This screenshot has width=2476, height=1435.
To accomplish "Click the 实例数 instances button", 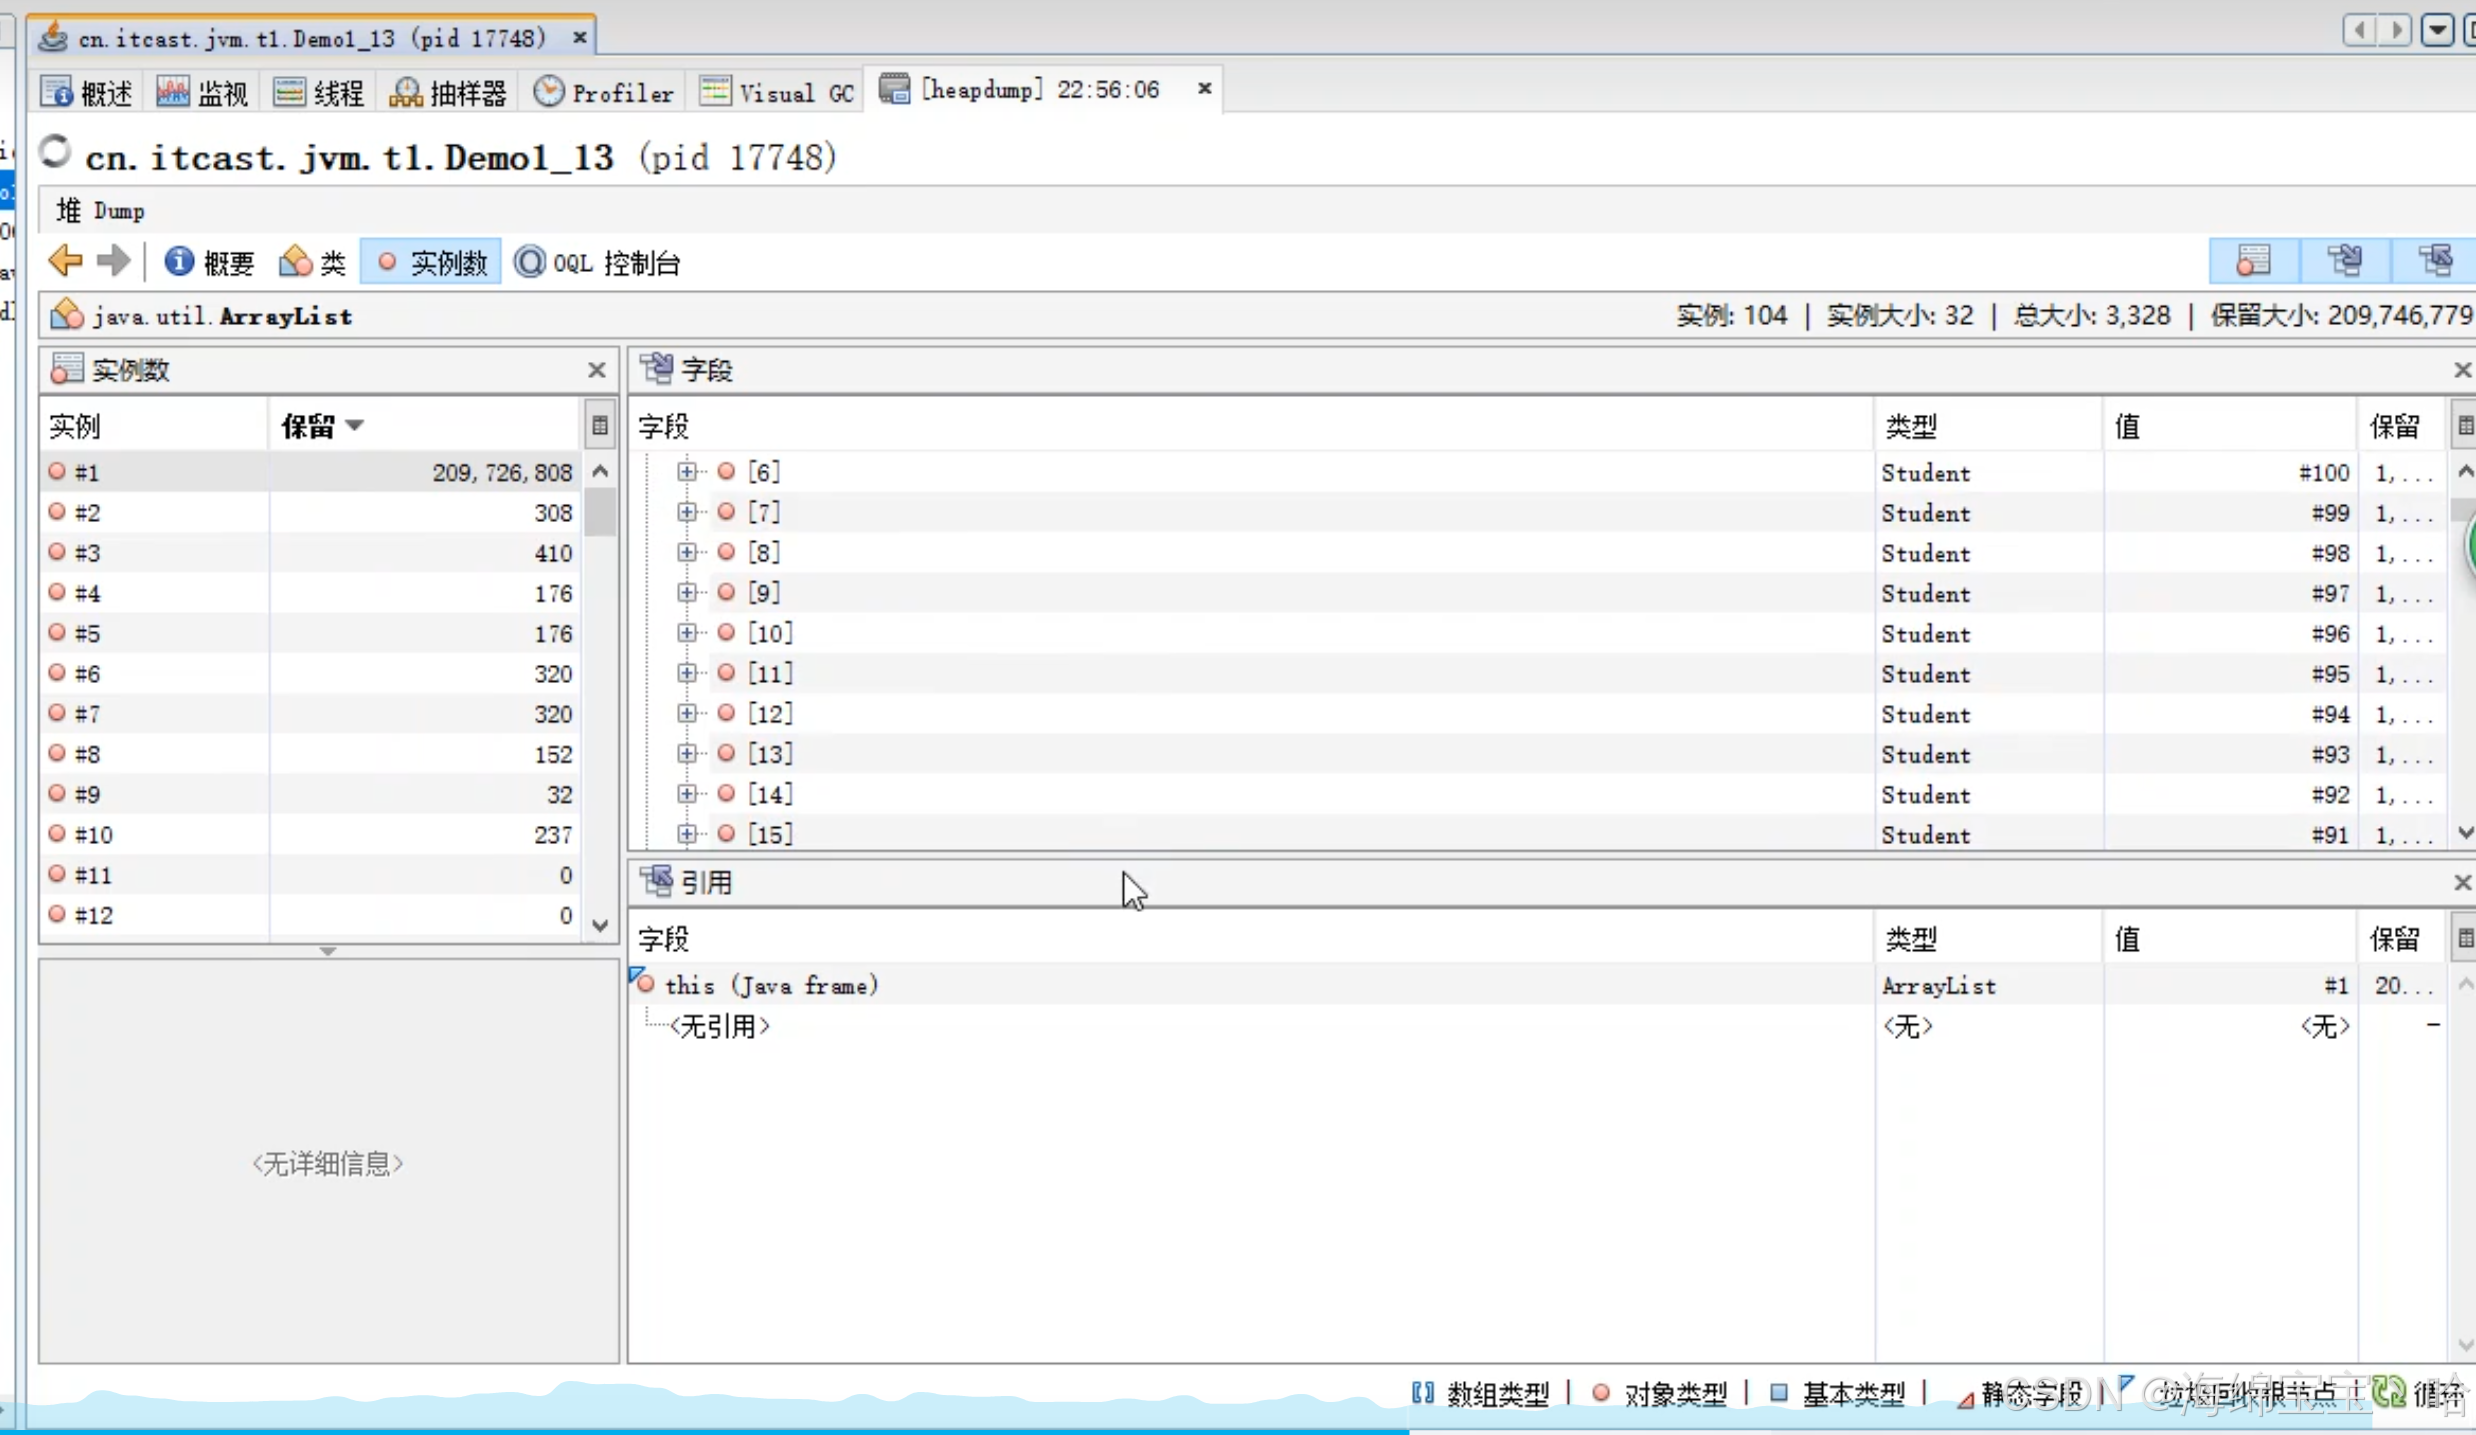I will pyautogui.click(x=431, y=262).
